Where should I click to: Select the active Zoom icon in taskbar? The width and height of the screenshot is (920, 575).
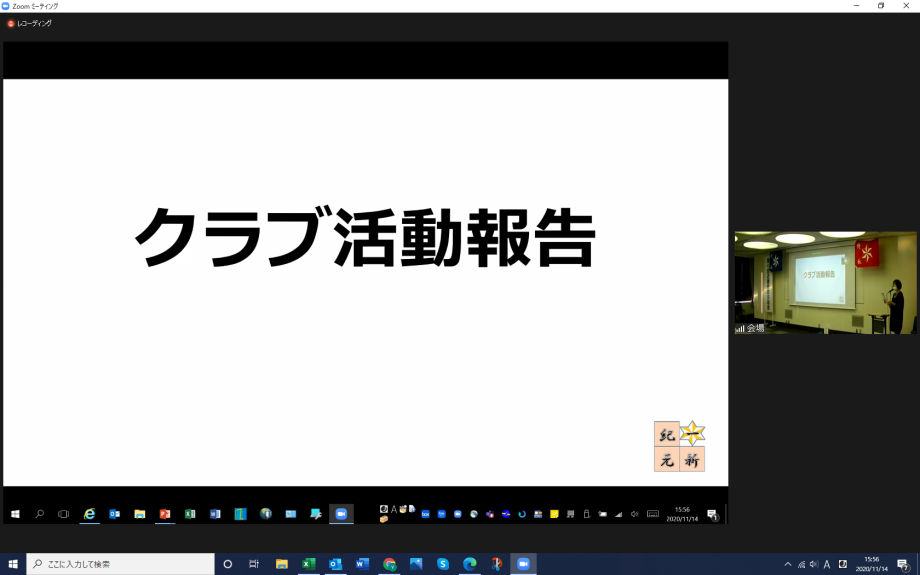522,564
